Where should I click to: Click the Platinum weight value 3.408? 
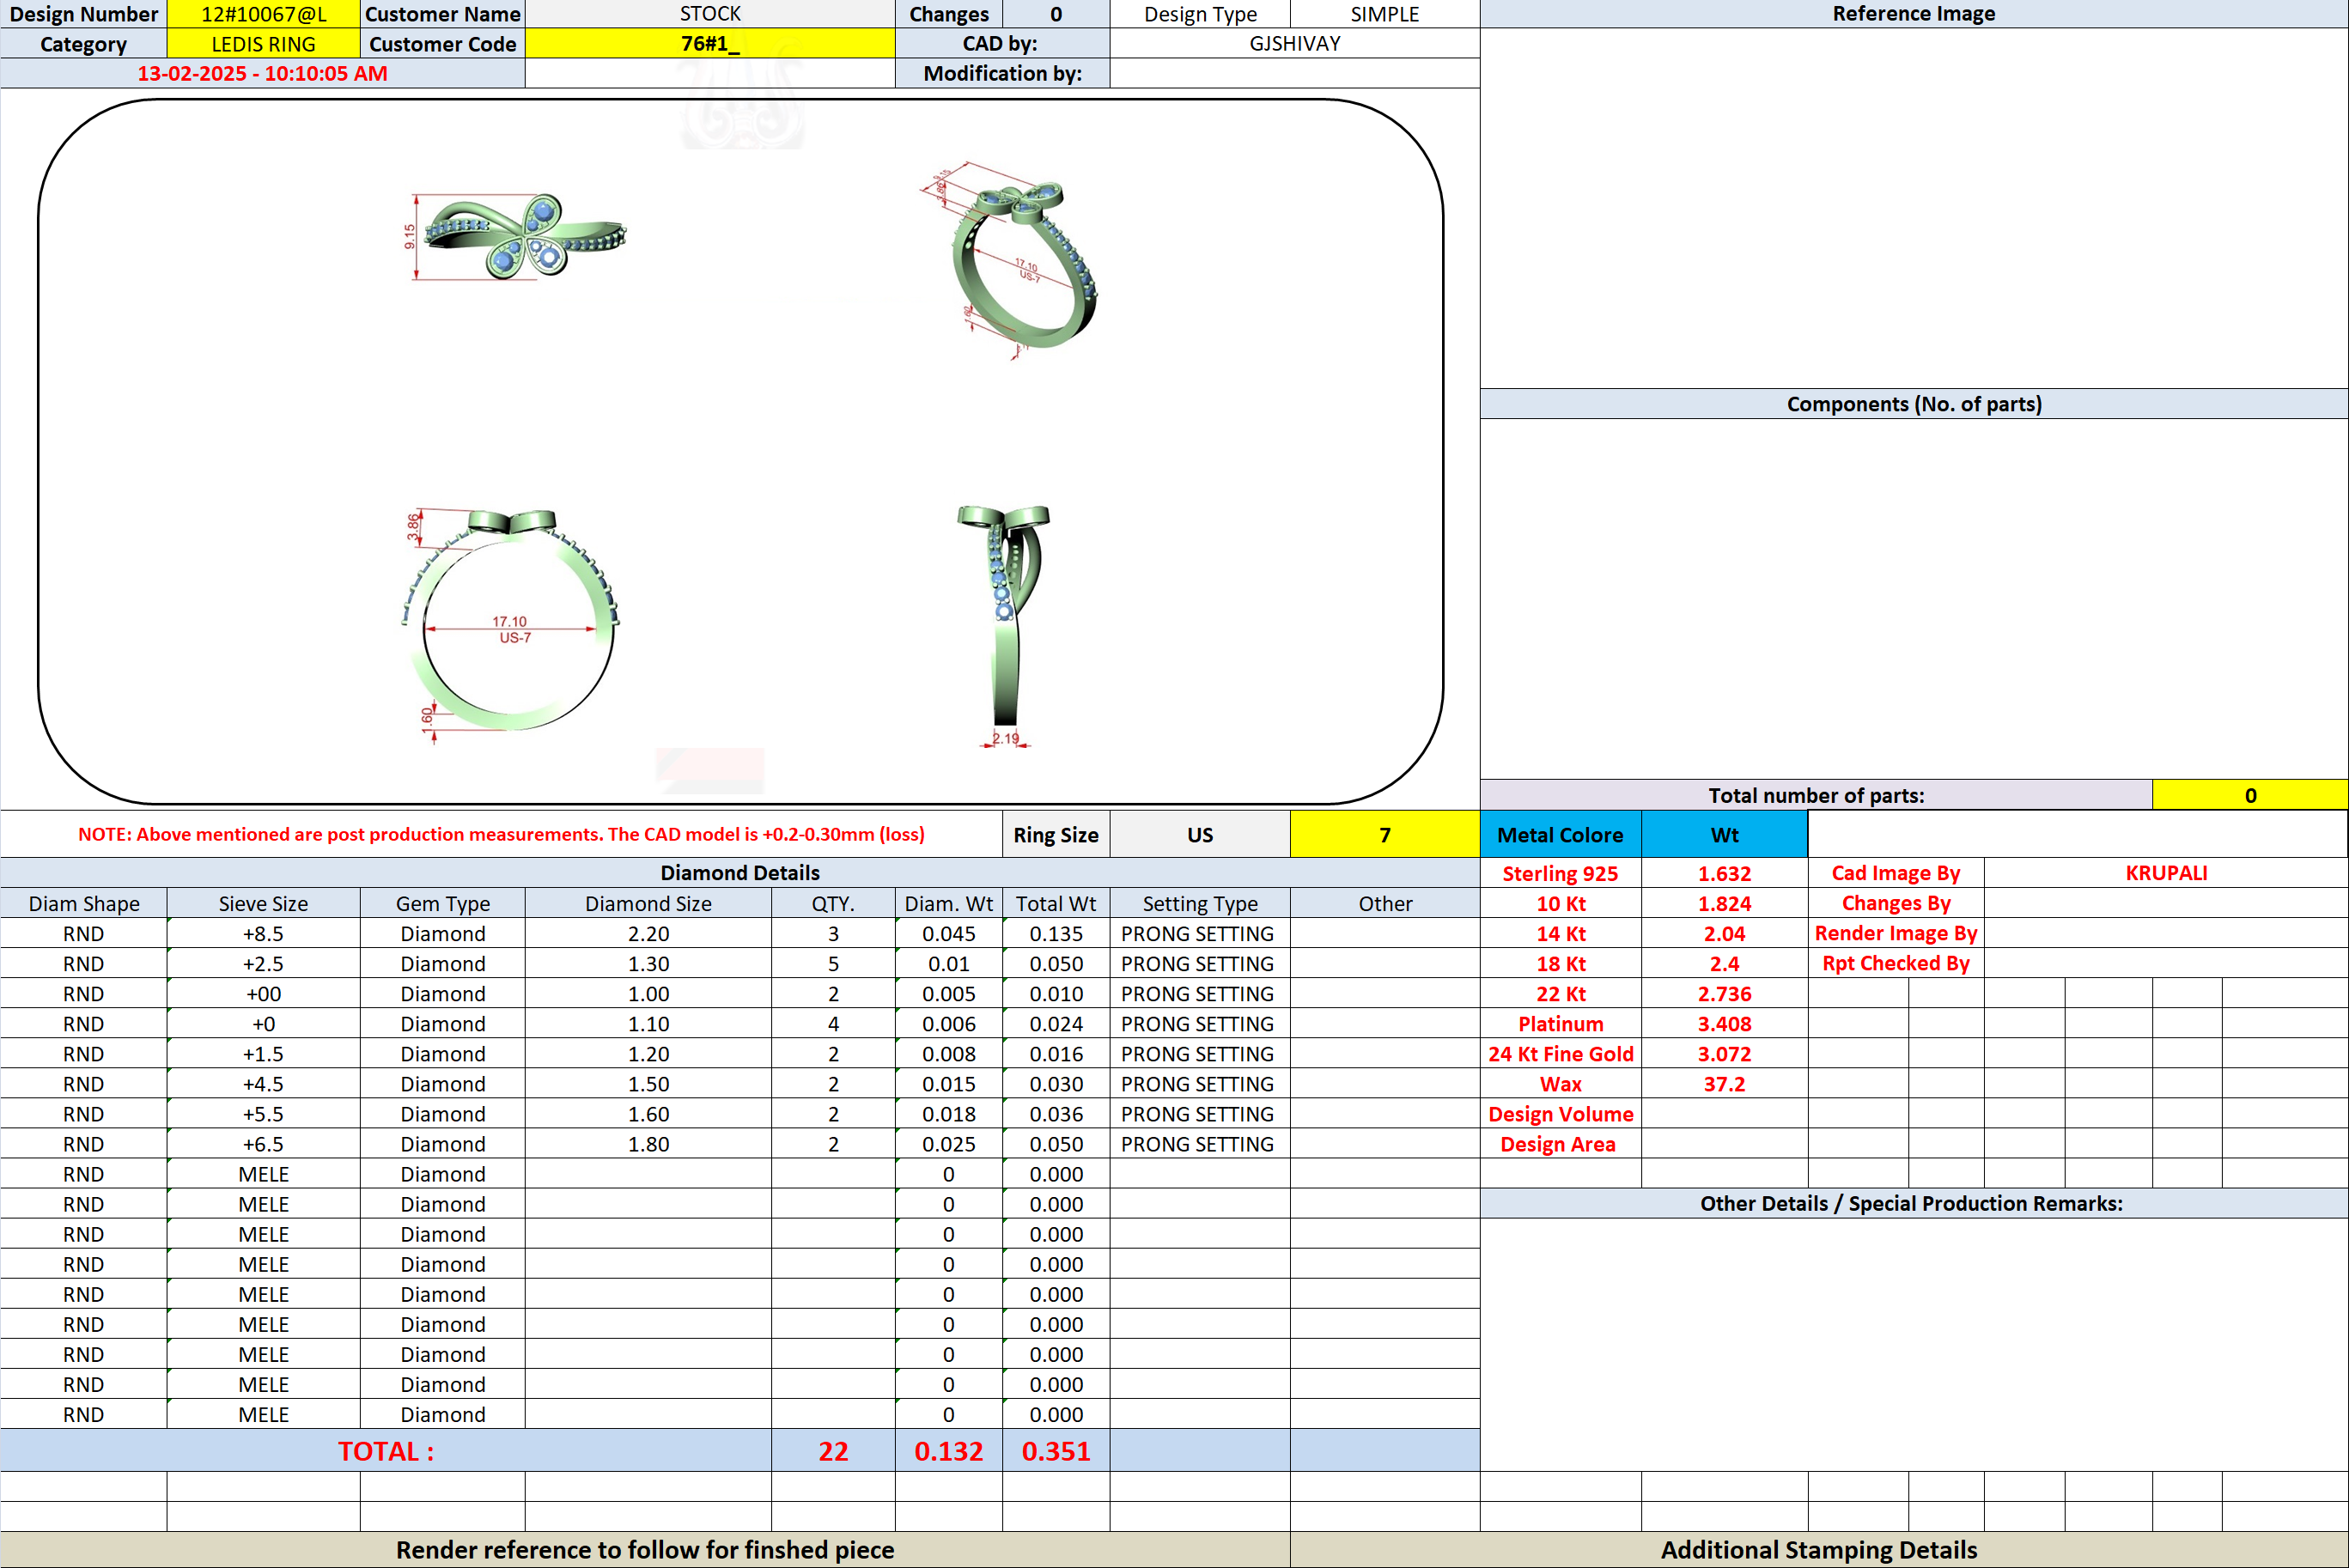coord(1724,1023)
